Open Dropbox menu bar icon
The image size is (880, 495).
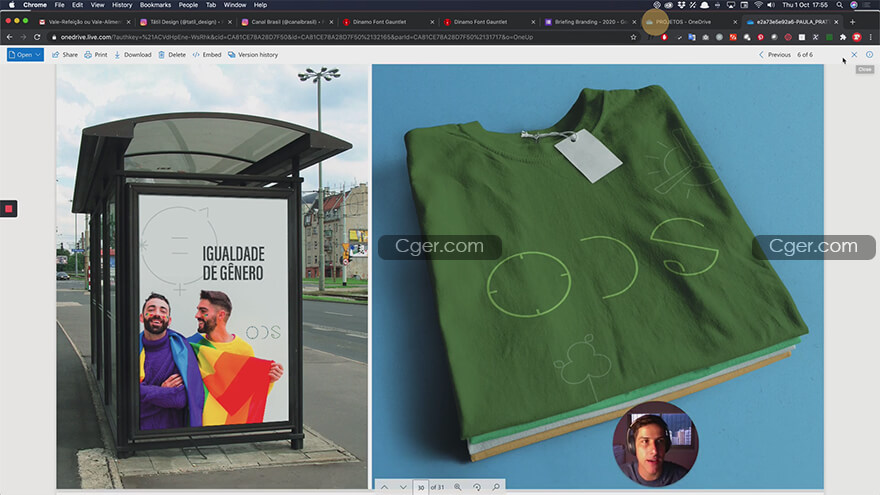coord(681,4)
